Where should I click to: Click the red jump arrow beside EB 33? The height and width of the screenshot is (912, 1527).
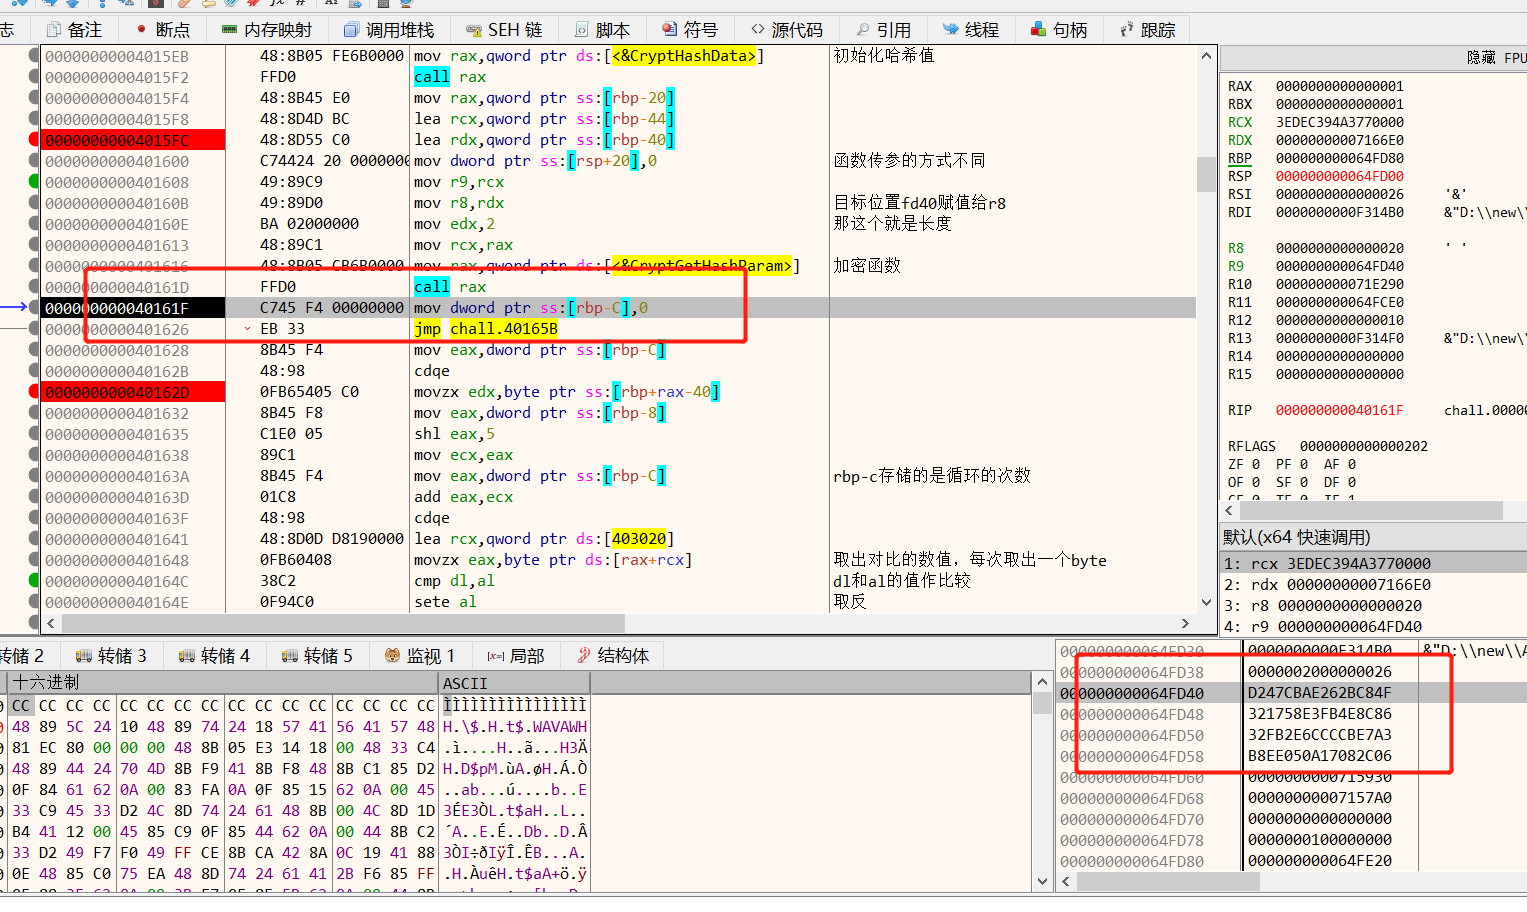coord(247,329)
